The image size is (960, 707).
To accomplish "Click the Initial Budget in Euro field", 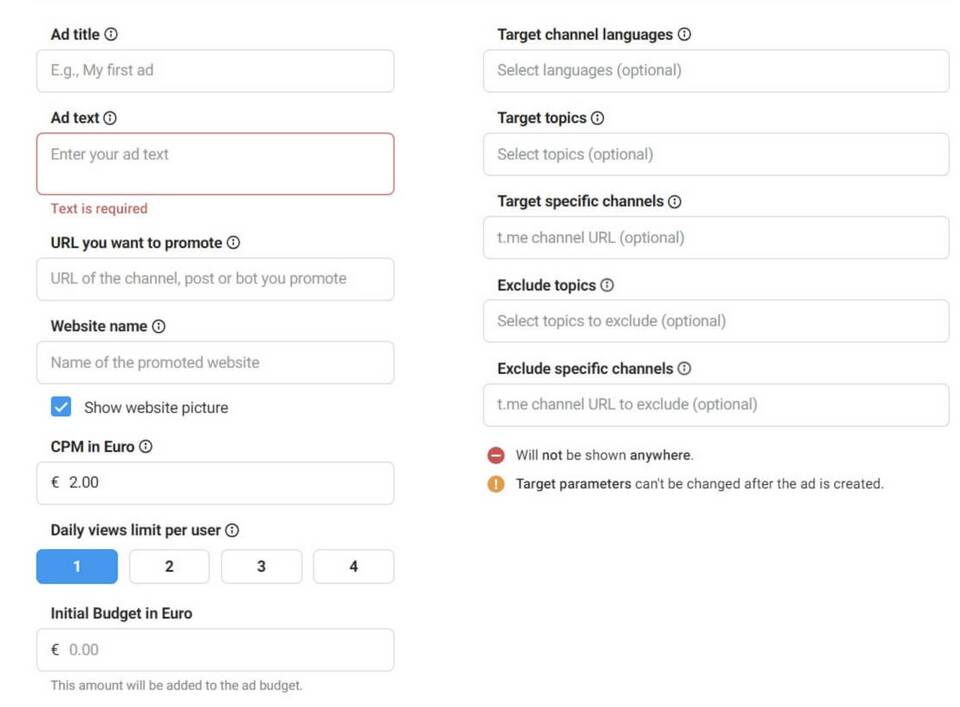I will pos(215,650).
